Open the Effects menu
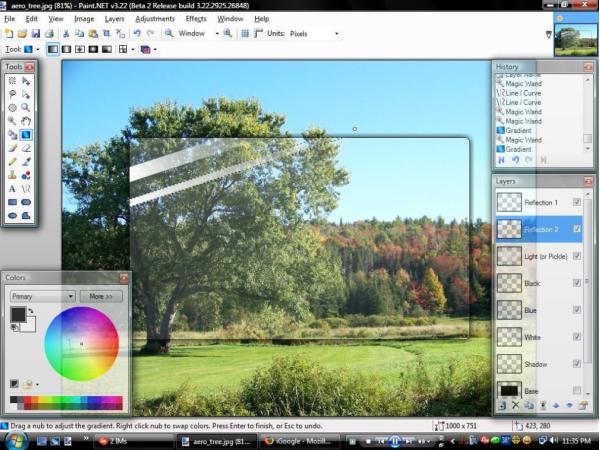 click(x=196, y=18)
